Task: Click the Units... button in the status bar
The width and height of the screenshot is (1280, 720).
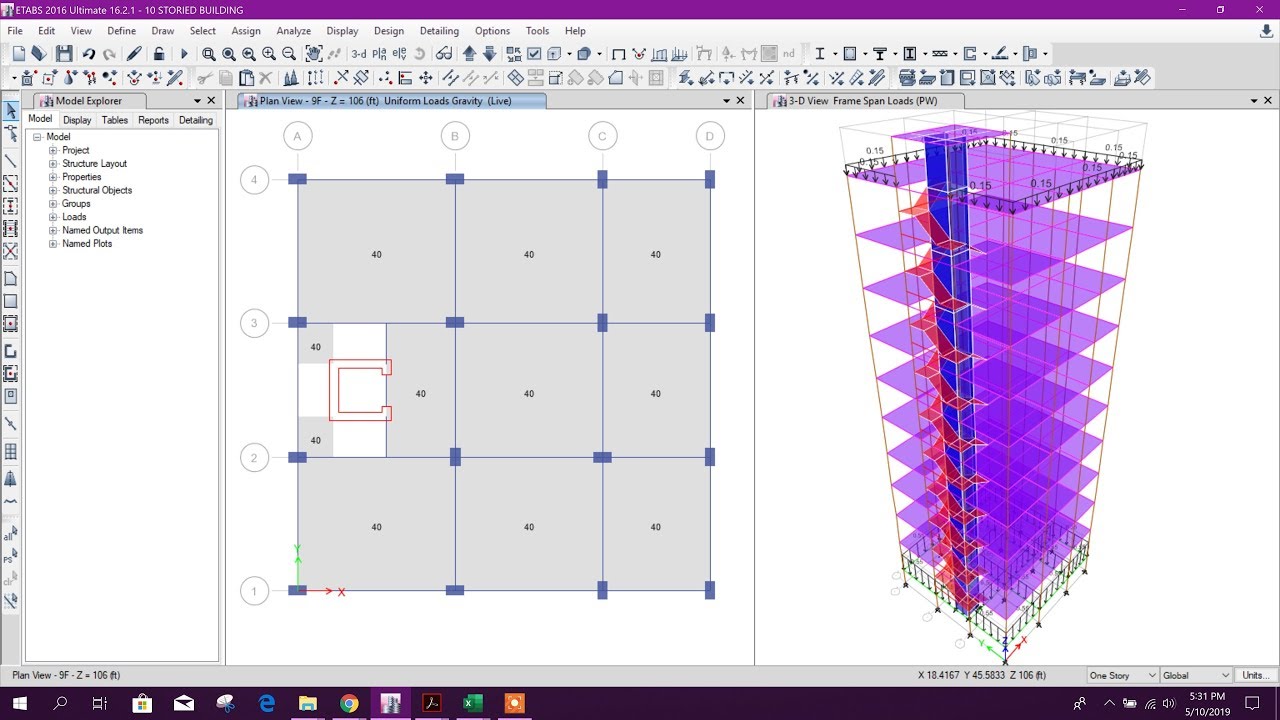Action: point(1256,675)
